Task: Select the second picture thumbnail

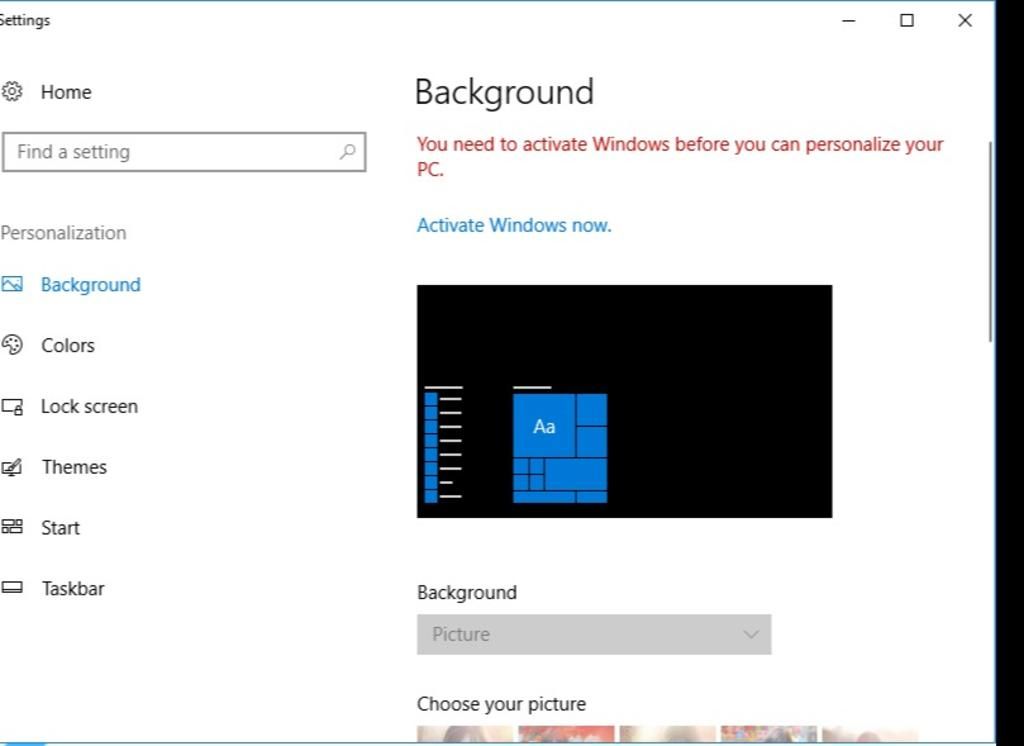Action: tap(566, 735)
